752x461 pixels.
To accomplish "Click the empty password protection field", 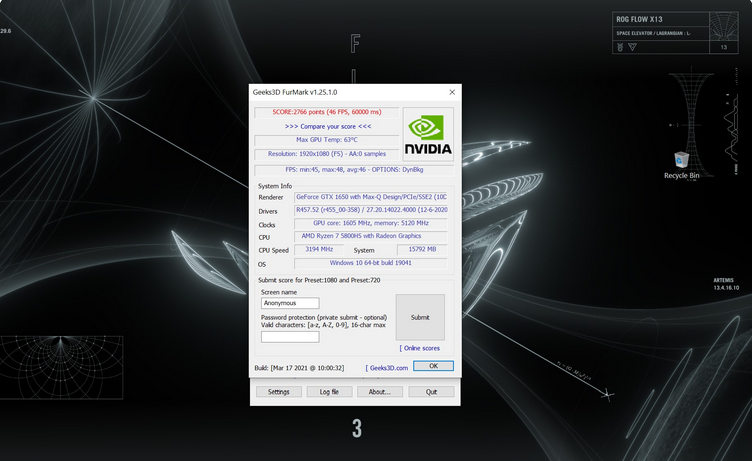I will click(290, 337).
